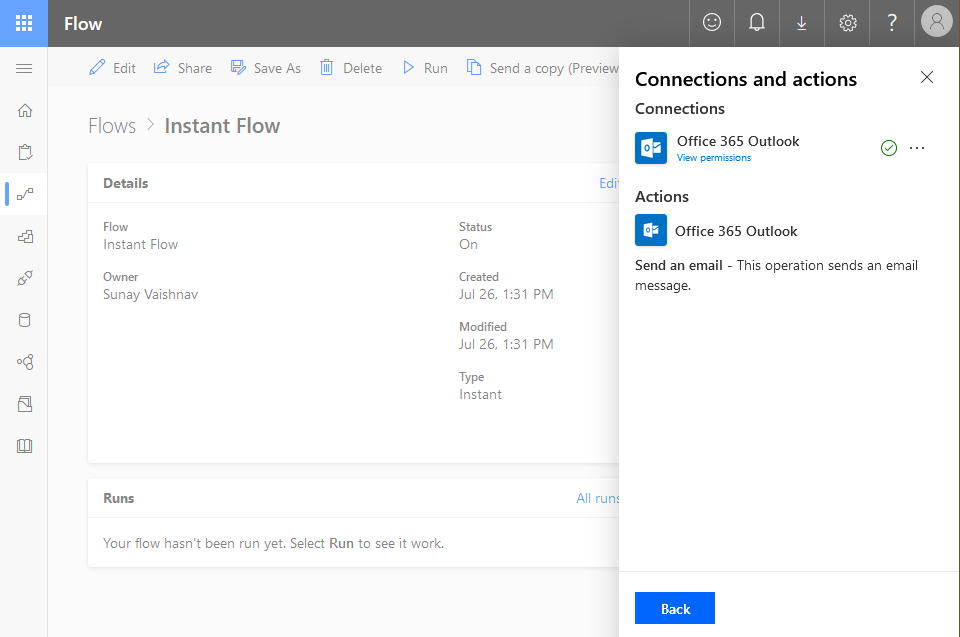
Task: Open Data cylinder icon in sidebar
Action: click(24, 320)
